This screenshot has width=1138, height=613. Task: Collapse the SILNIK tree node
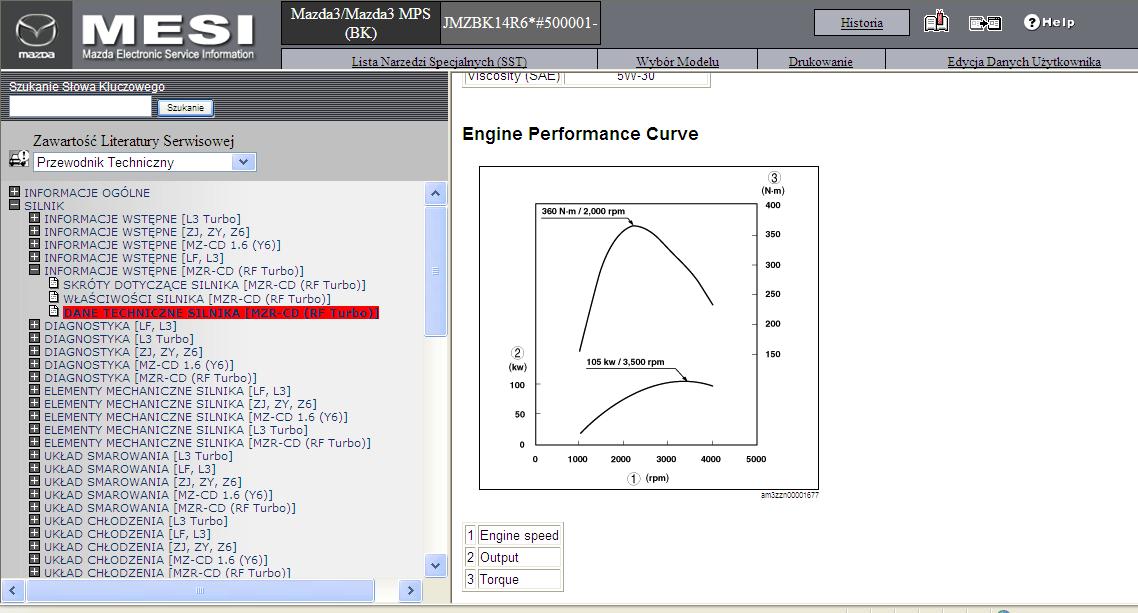tap(15, 206)
